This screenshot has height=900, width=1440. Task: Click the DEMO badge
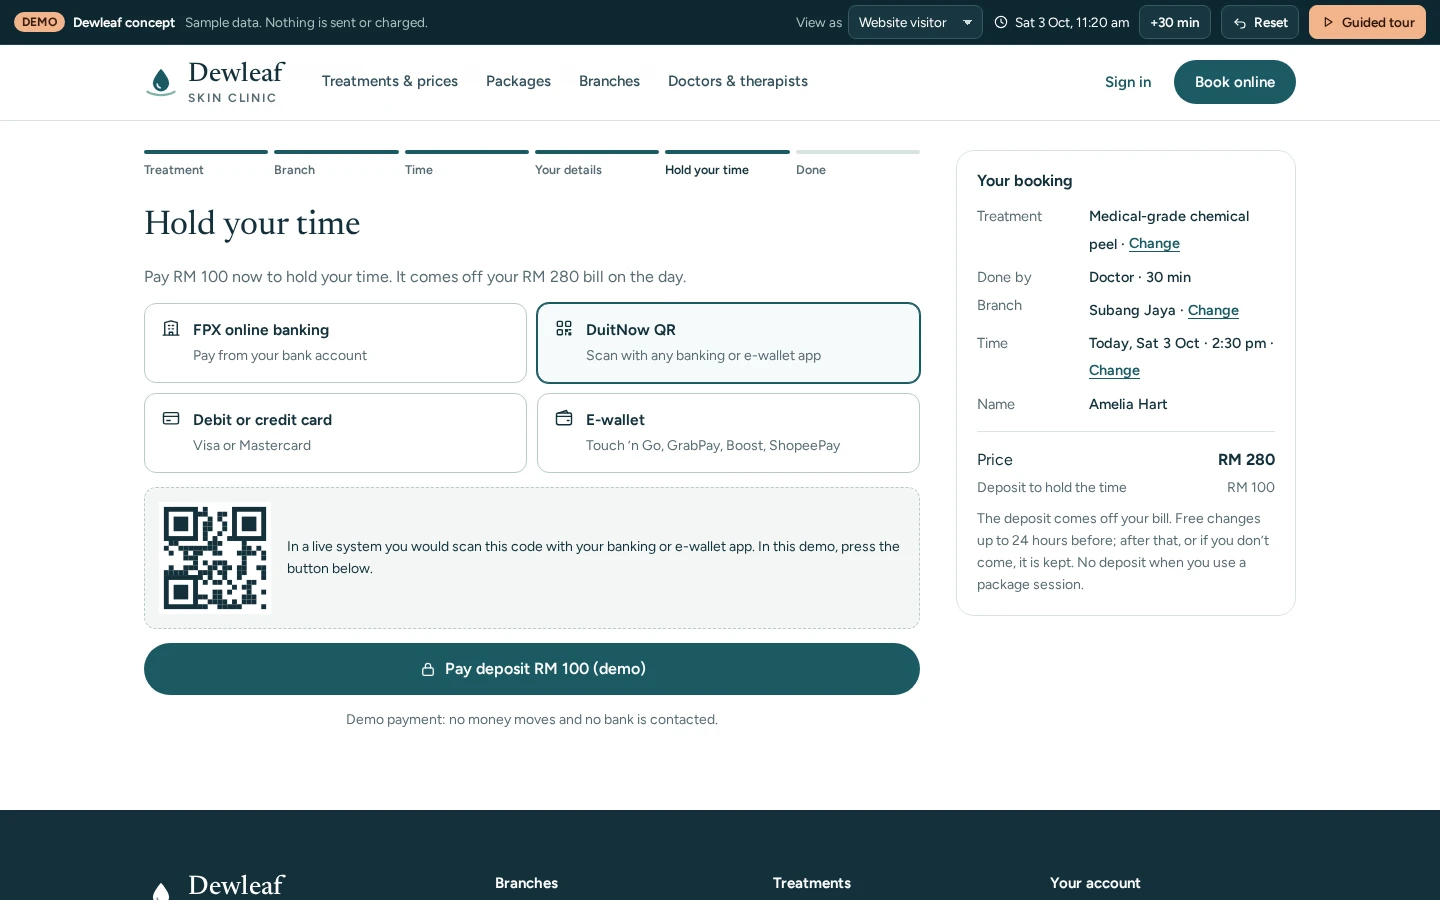pyautogui.click(x=40, y=22)
